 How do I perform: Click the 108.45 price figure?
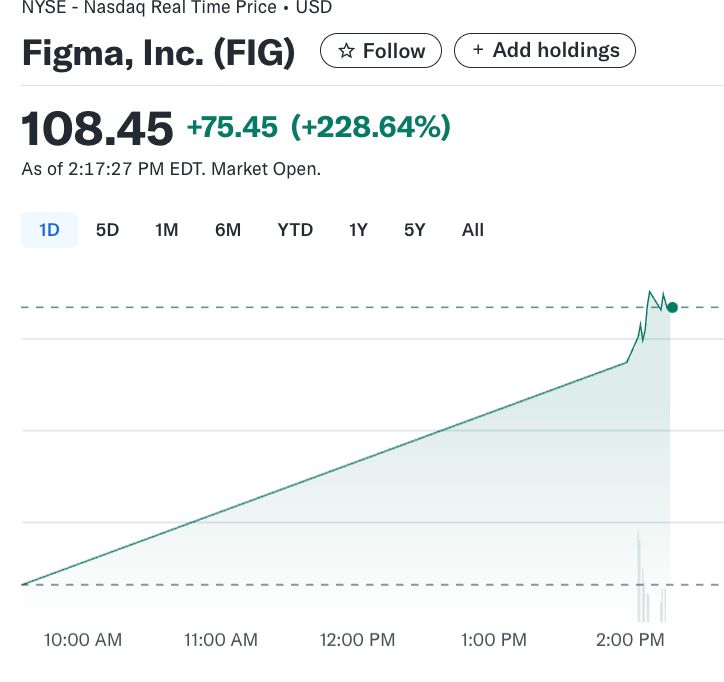(x=97, y=129)
